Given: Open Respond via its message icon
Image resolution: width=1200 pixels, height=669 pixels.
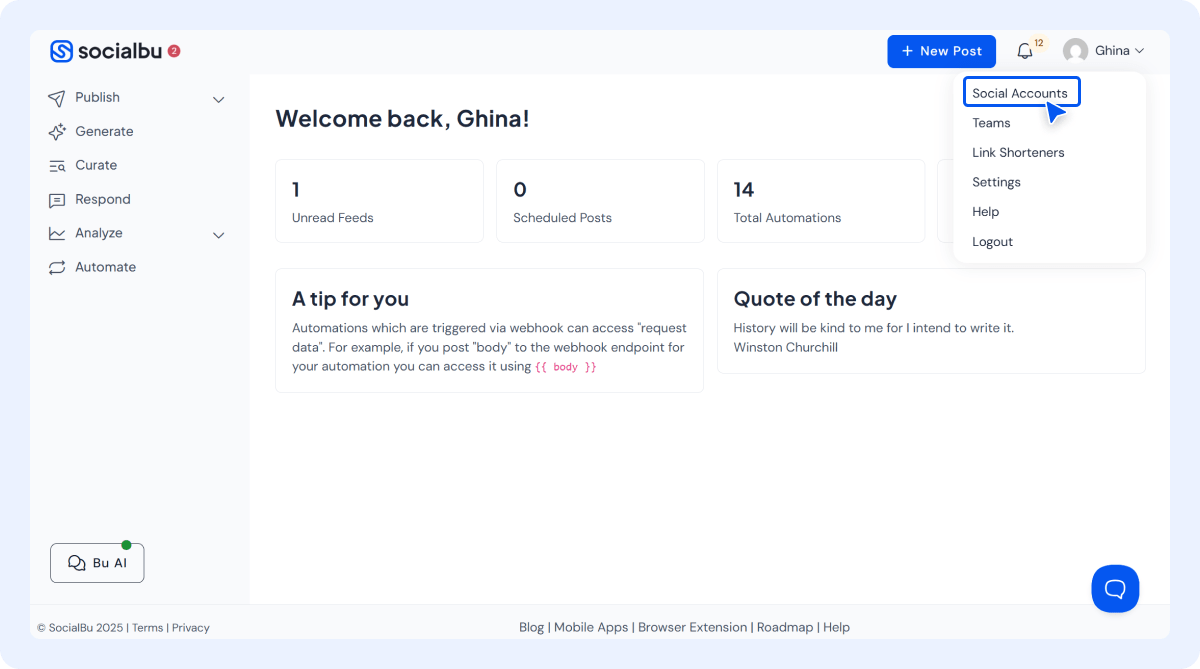Looking at the screenshot, I should point(57,200).
